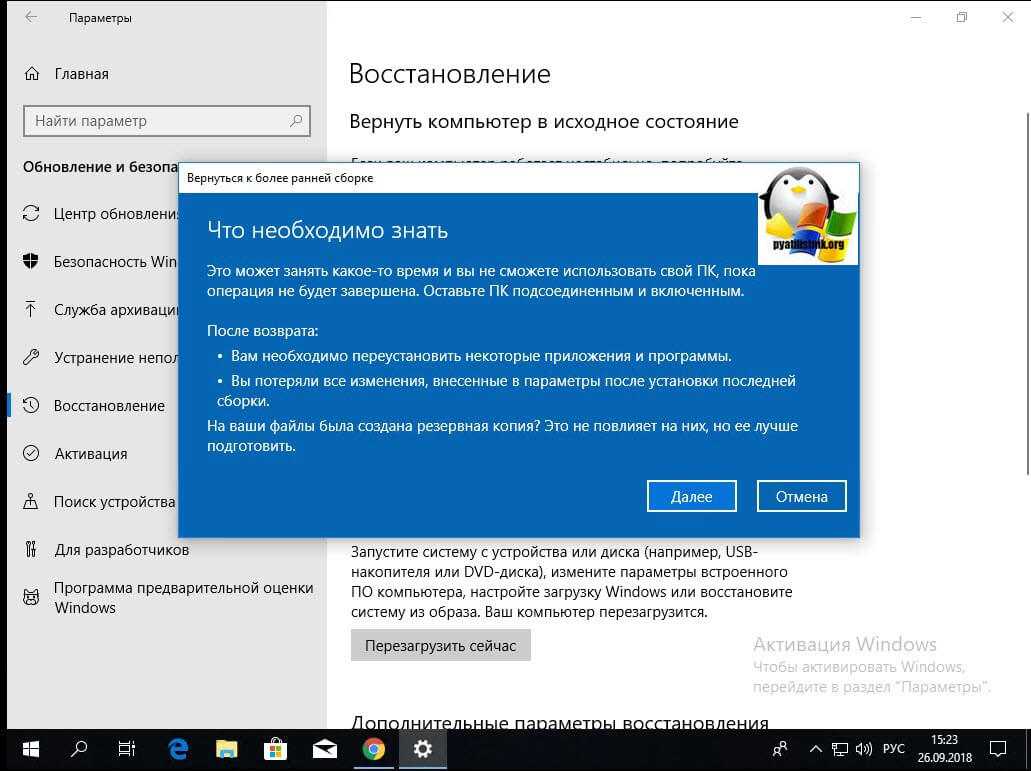Image resolution: width=1031 pixels, height=771 pixels.
Task: Open Microsoft Store from taskbar
Action: point(276,749)
